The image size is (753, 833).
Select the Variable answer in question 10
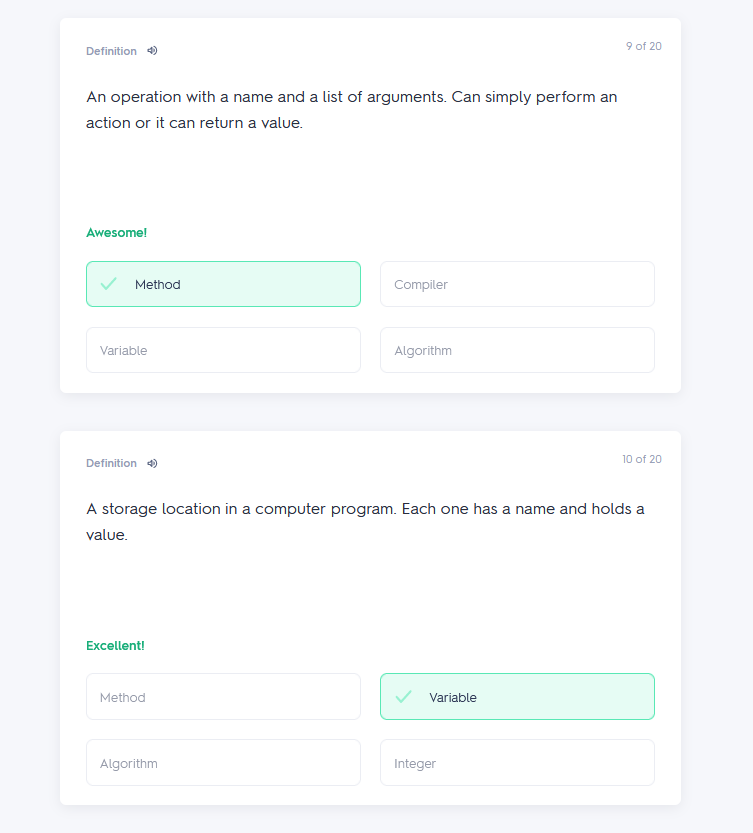click(x=517, y=697)
